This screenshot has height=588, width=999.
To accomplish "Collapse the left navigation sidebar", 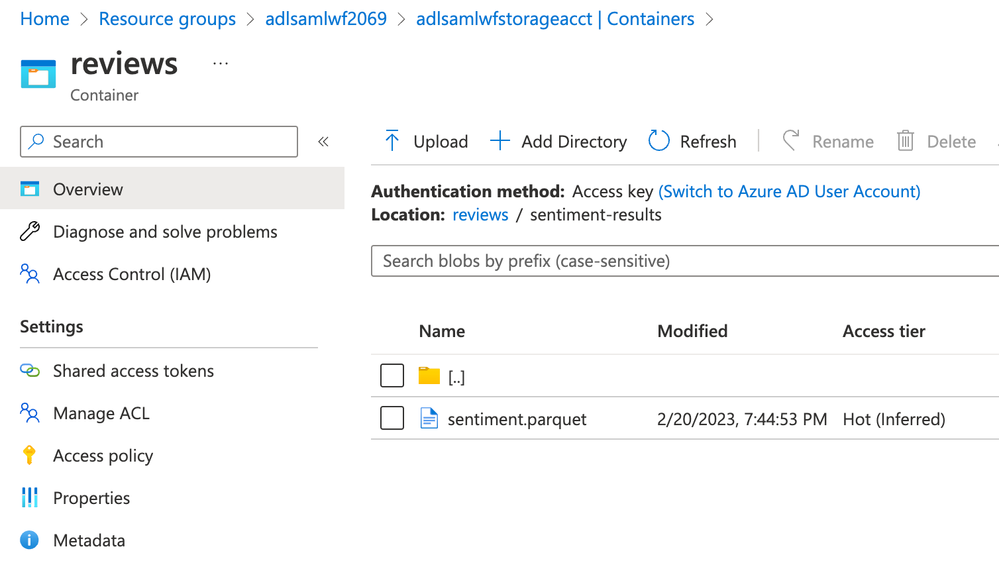I will point(323,142).
